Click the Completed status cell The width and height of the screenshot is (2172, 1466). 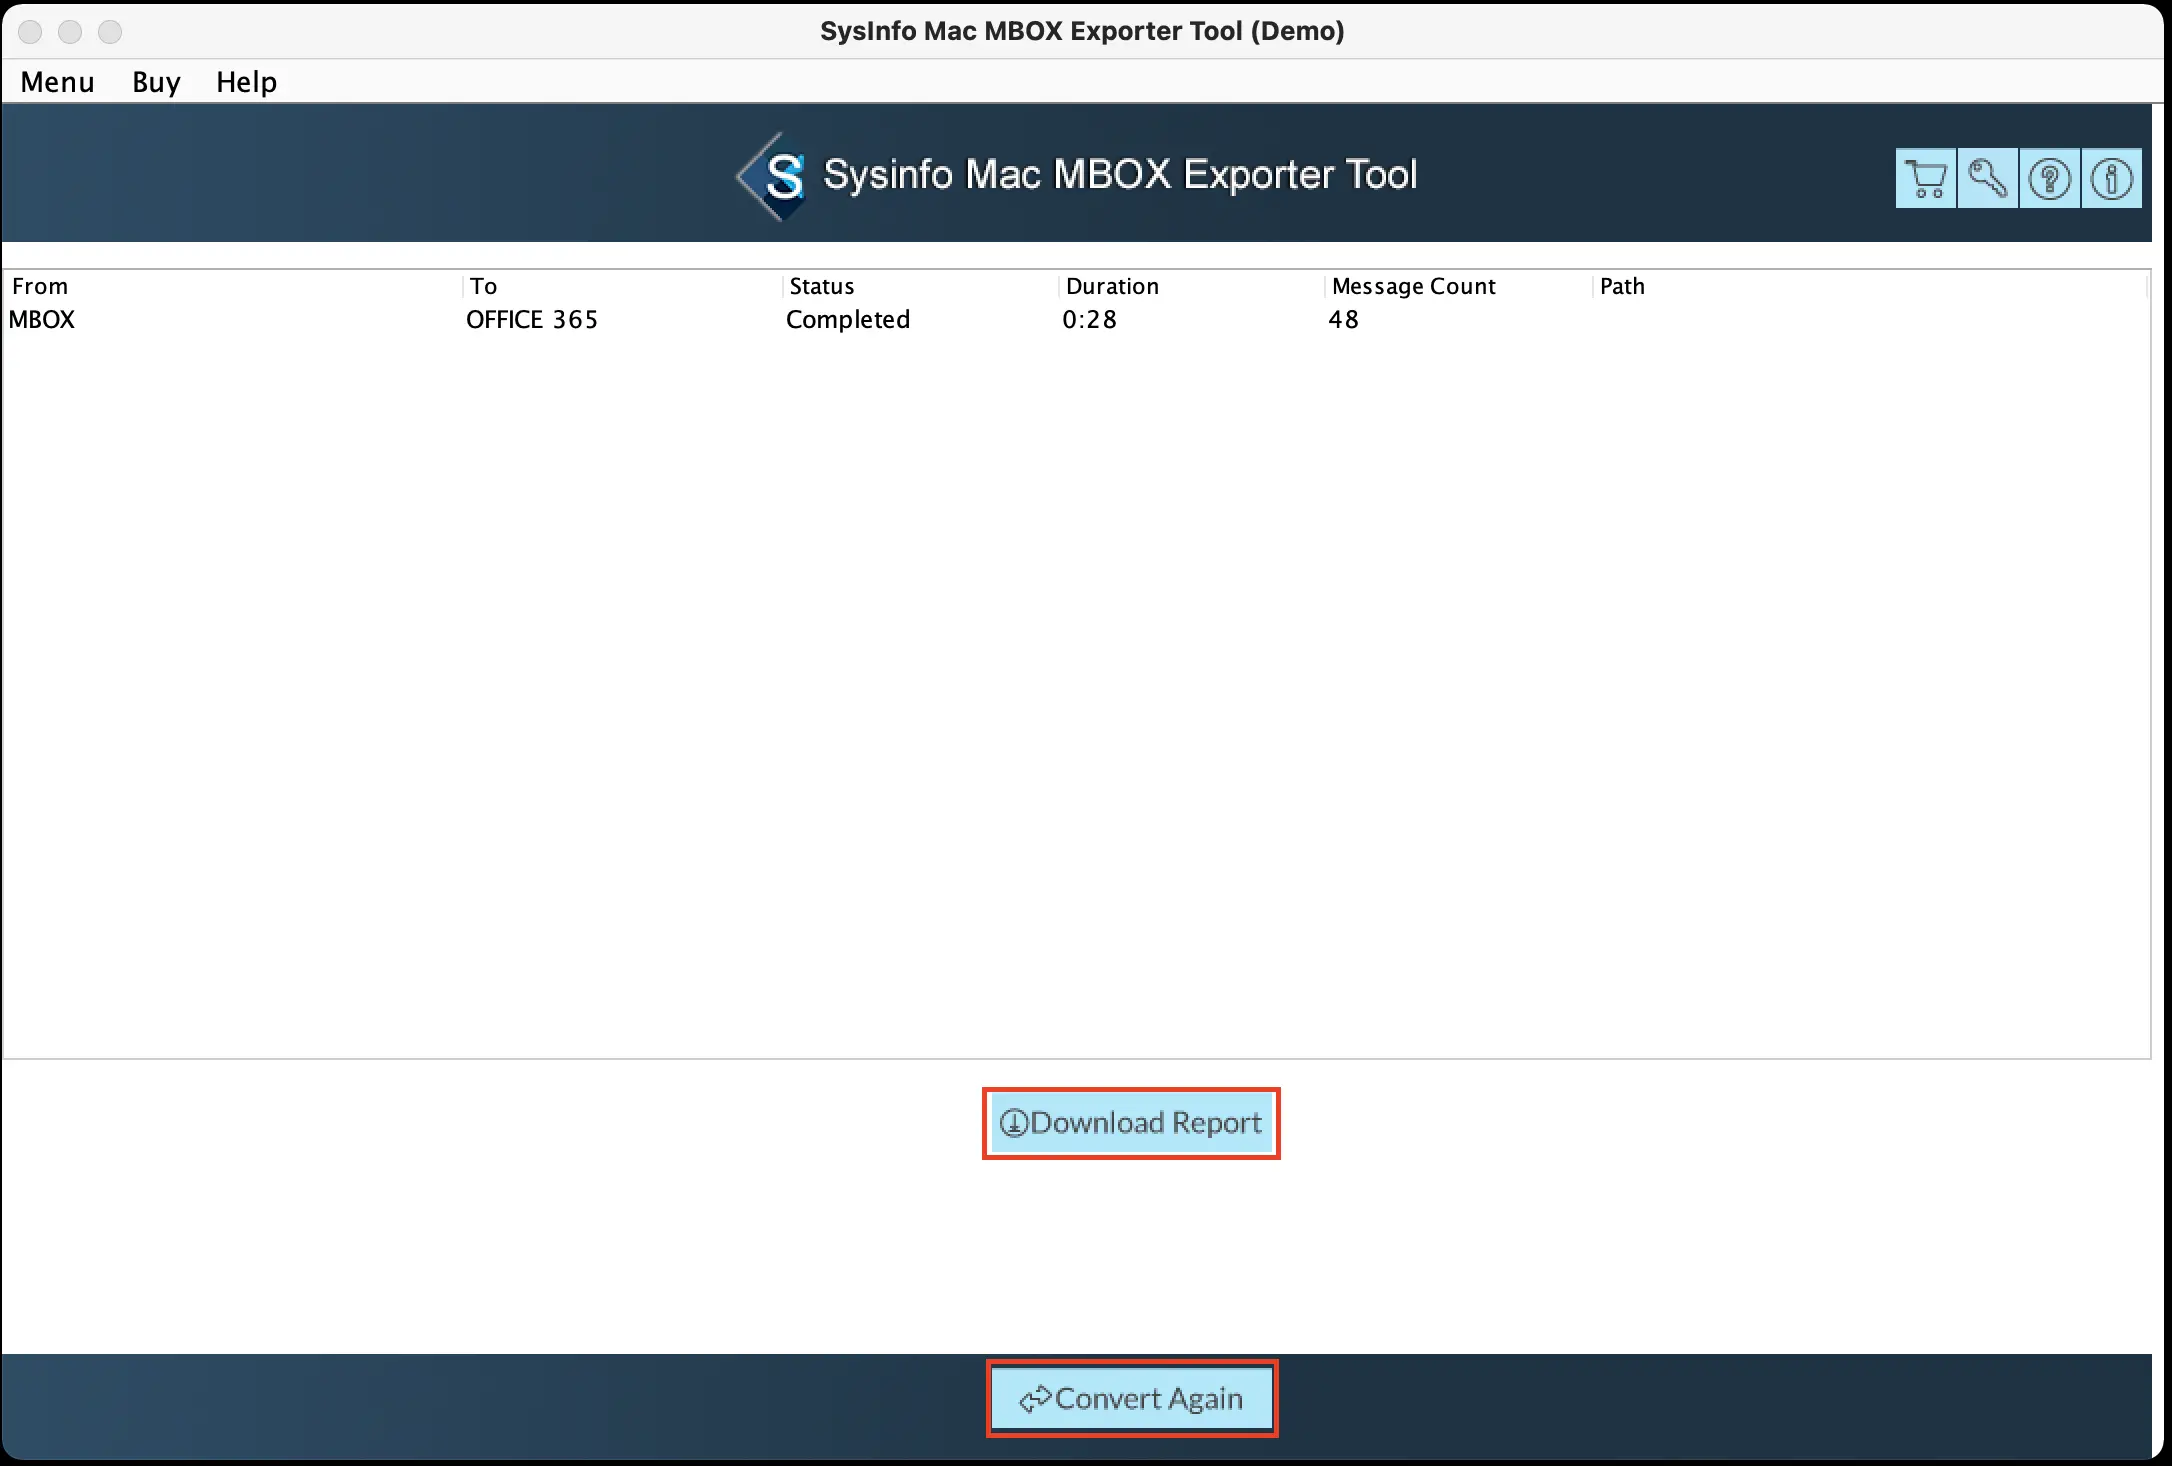coord(848,320)
